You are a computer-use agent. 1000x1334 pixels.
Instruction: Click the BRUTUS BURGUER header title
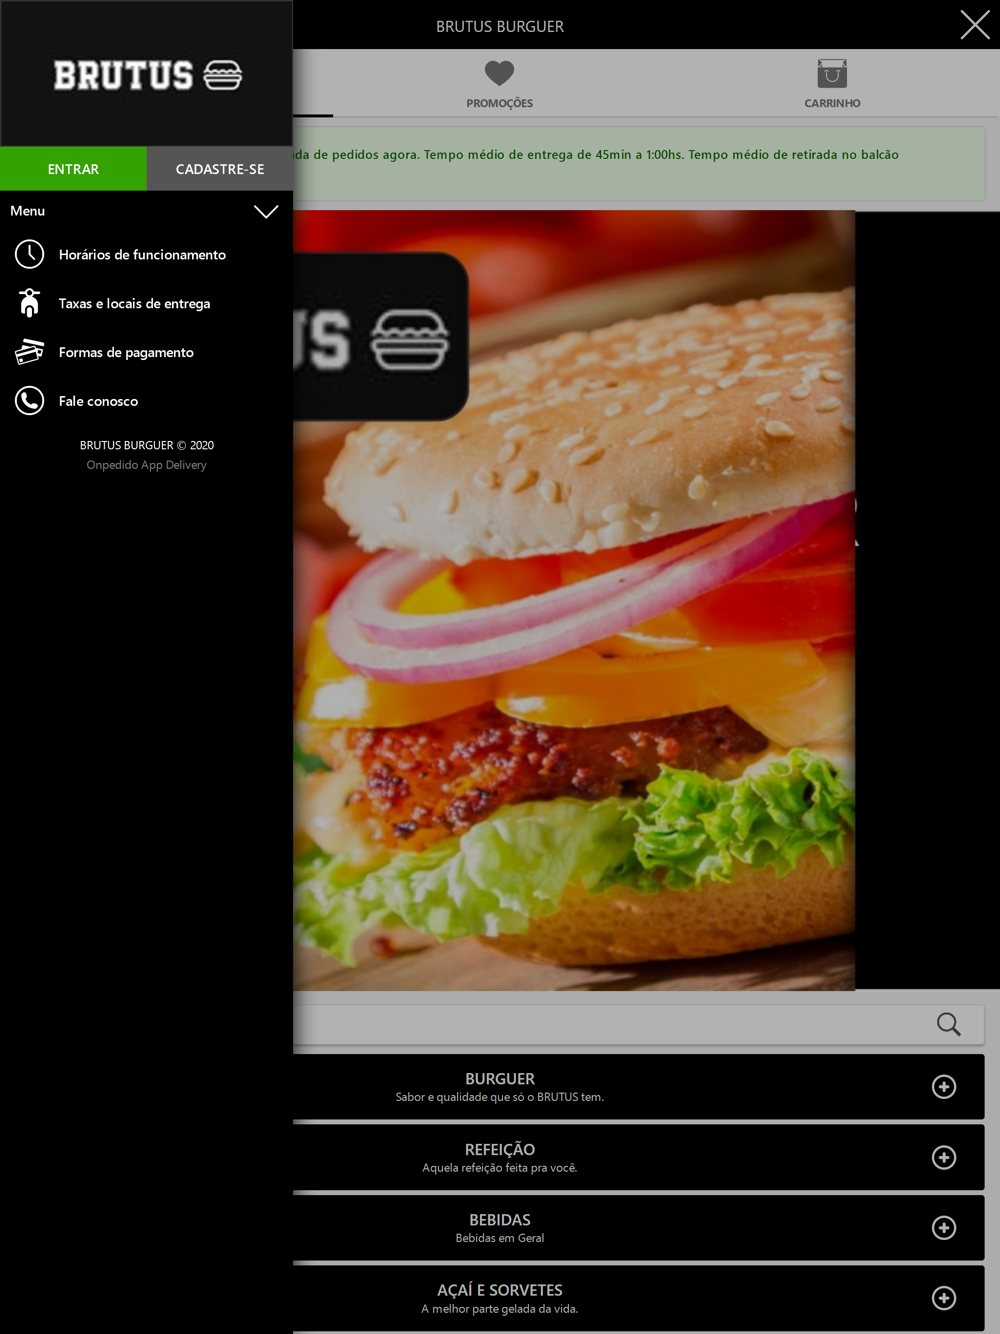point(500,26)
